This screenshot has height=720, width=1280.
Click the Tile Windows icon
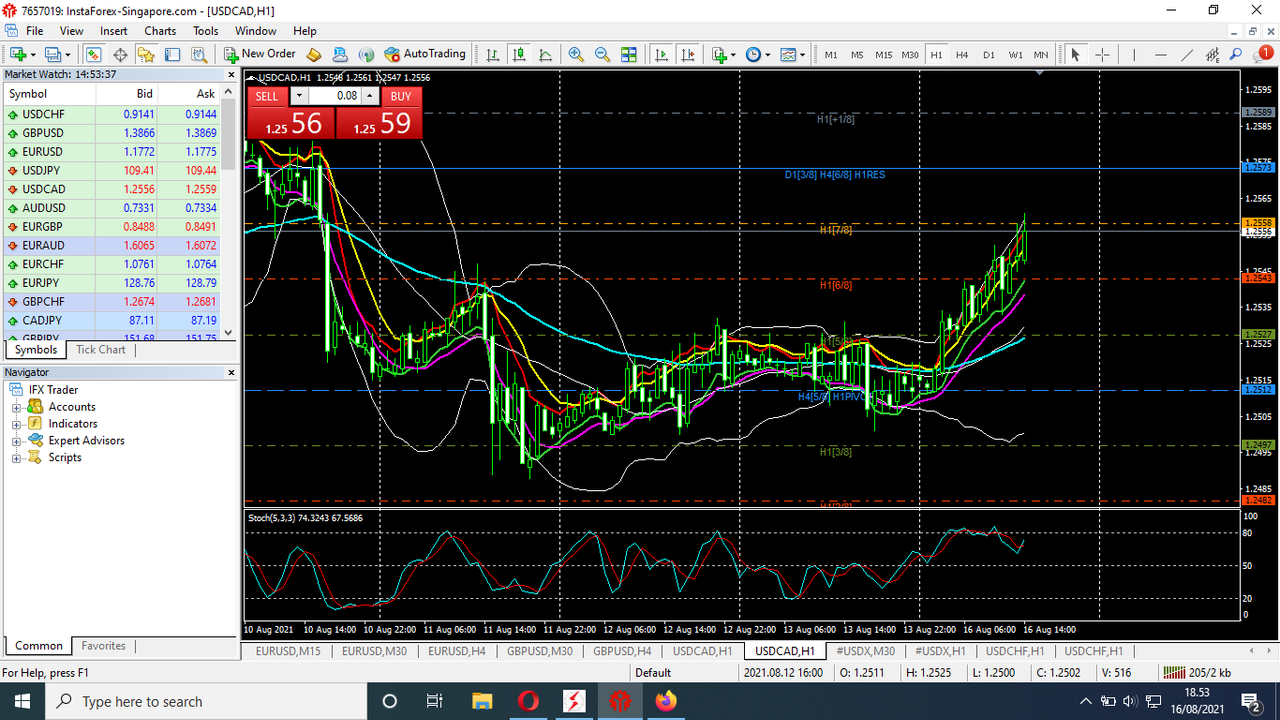coord(629,55)
